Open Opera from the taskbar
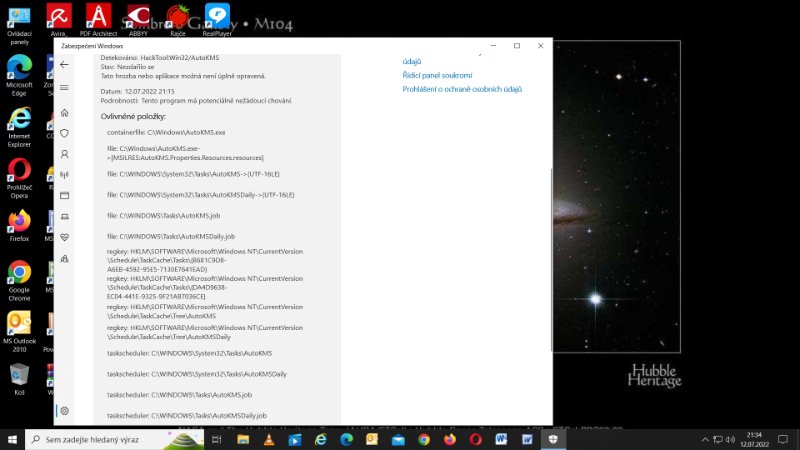 pyautogui.click(x=476, y=439)
